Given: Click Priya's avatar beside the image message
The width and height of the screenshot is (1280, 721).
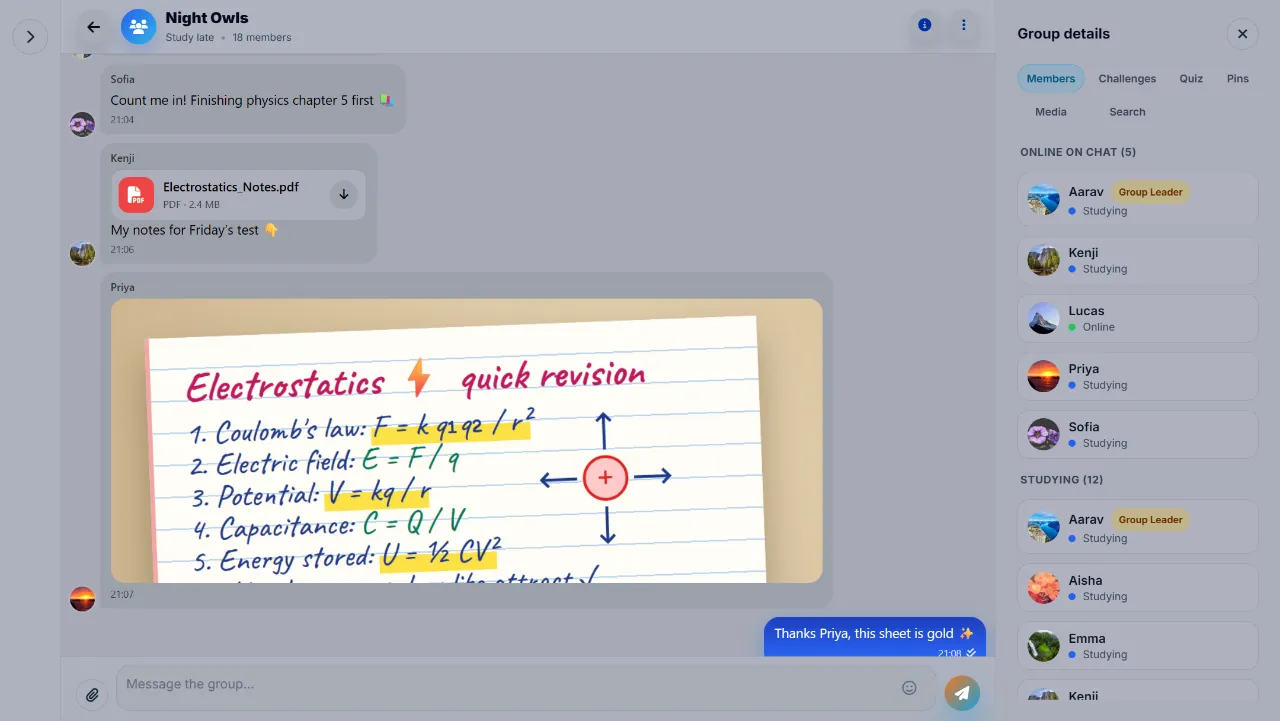Looking at the screenshot, I should [x=82, y=599].
